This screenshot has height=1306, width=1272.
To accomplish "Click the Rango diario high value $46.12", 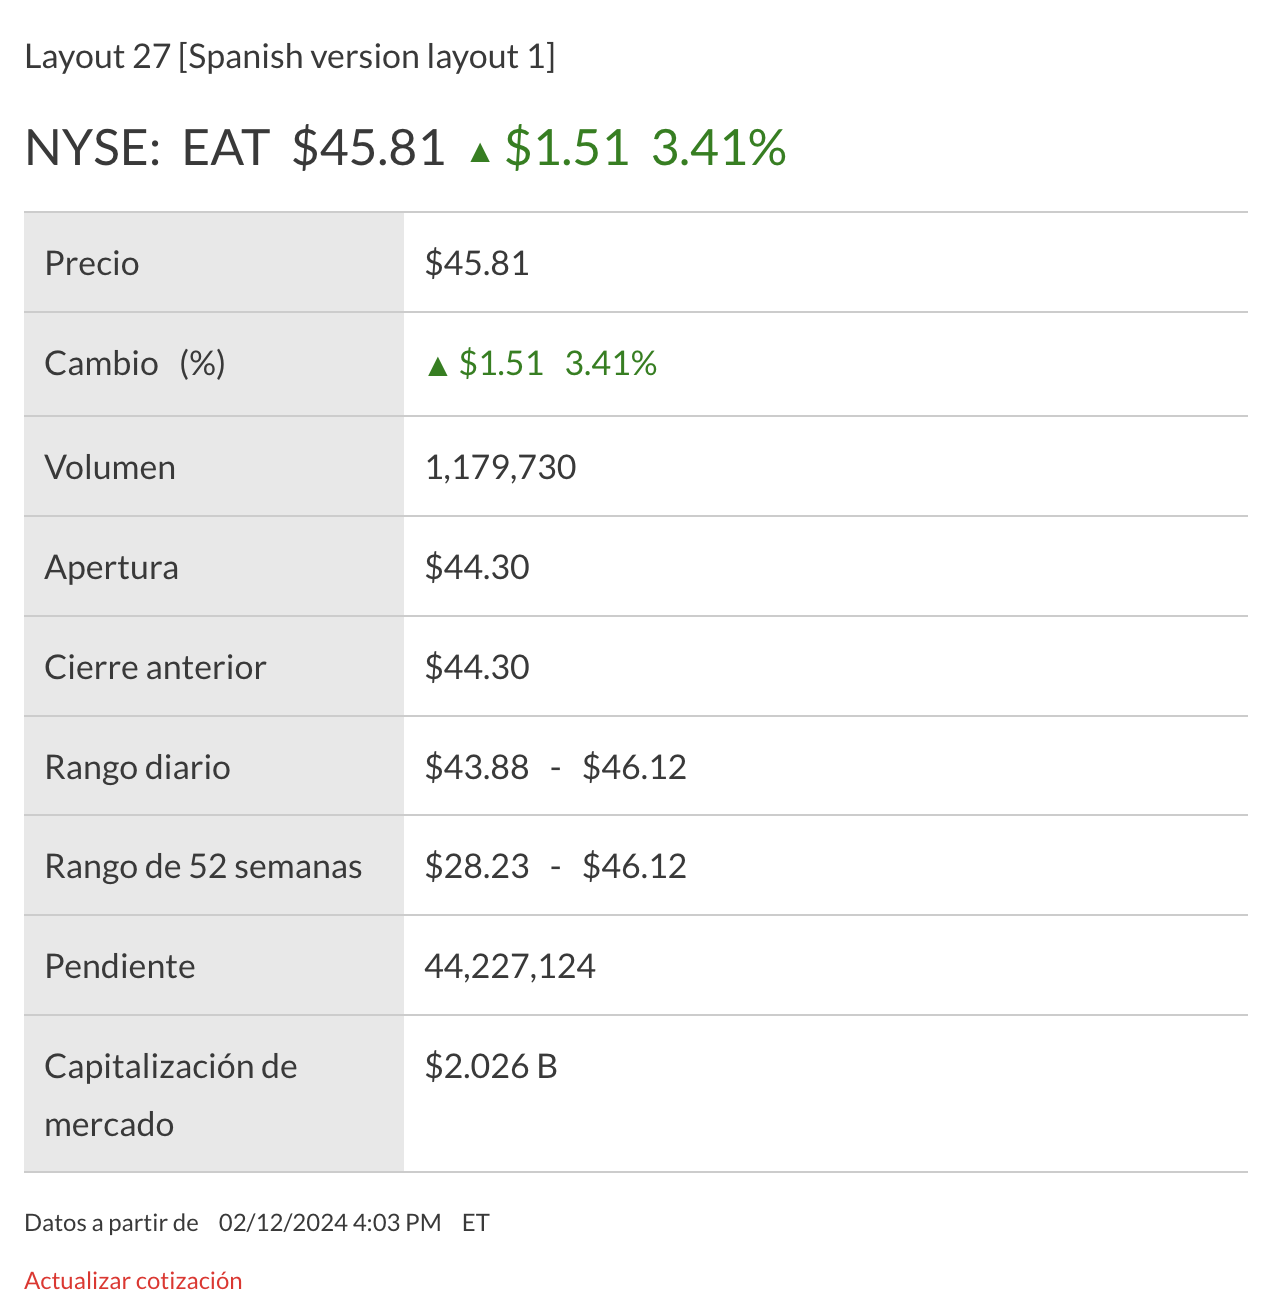I will [x=634, y=767].
